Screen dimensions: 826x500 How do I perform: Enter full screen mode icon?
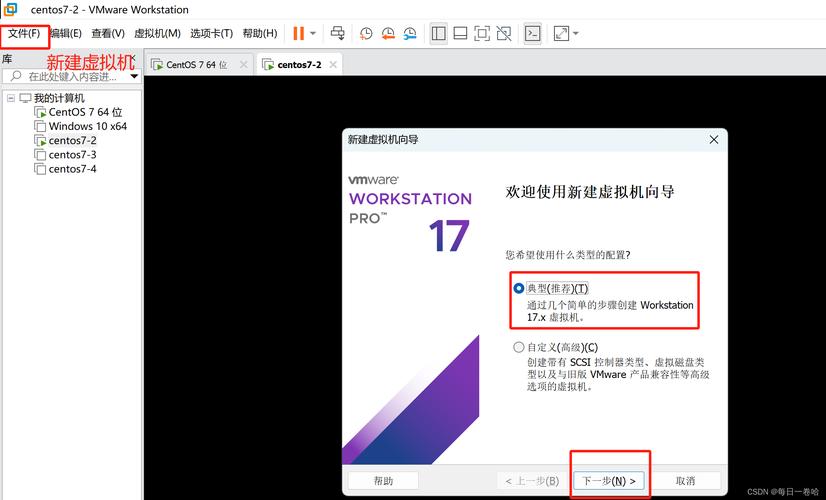point(481,34)
